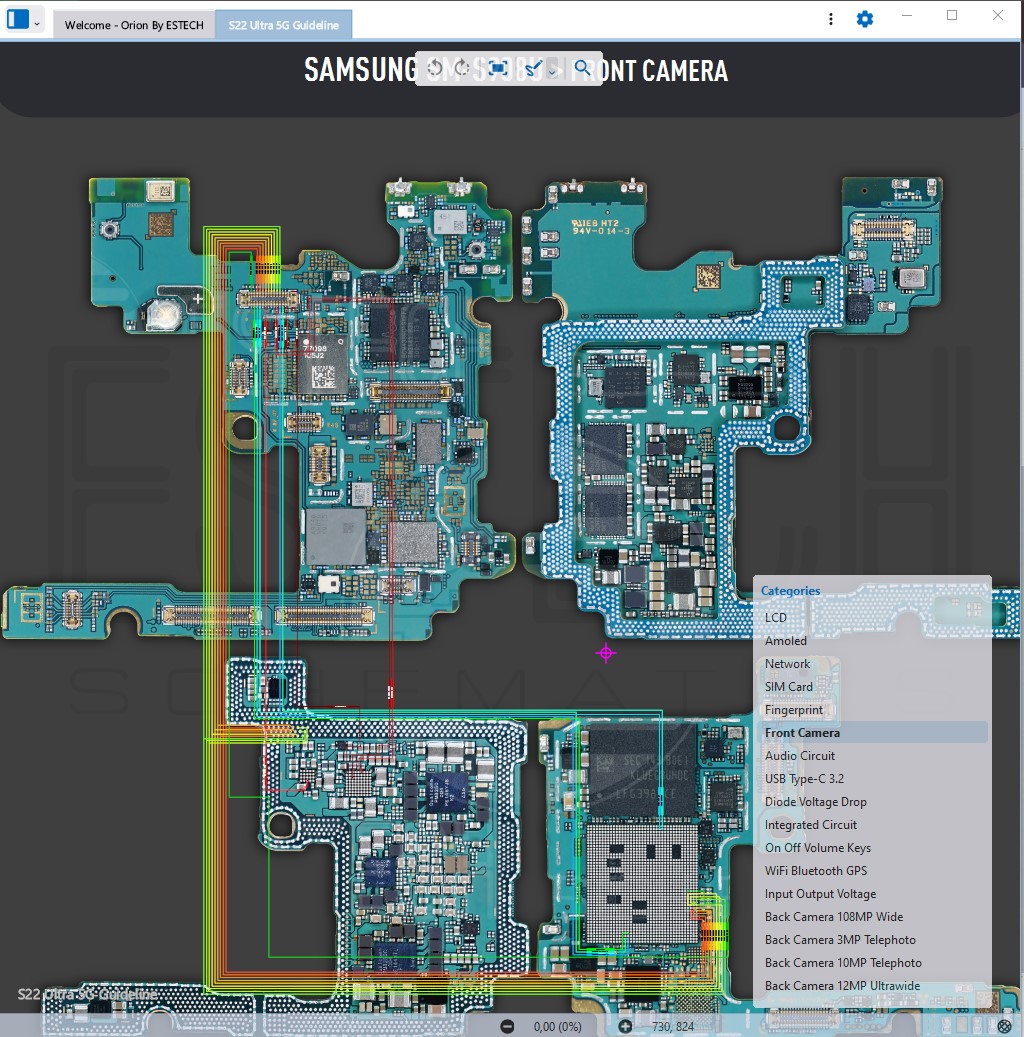
Task: Open settings with the gear icon
Action: [865, 19]
